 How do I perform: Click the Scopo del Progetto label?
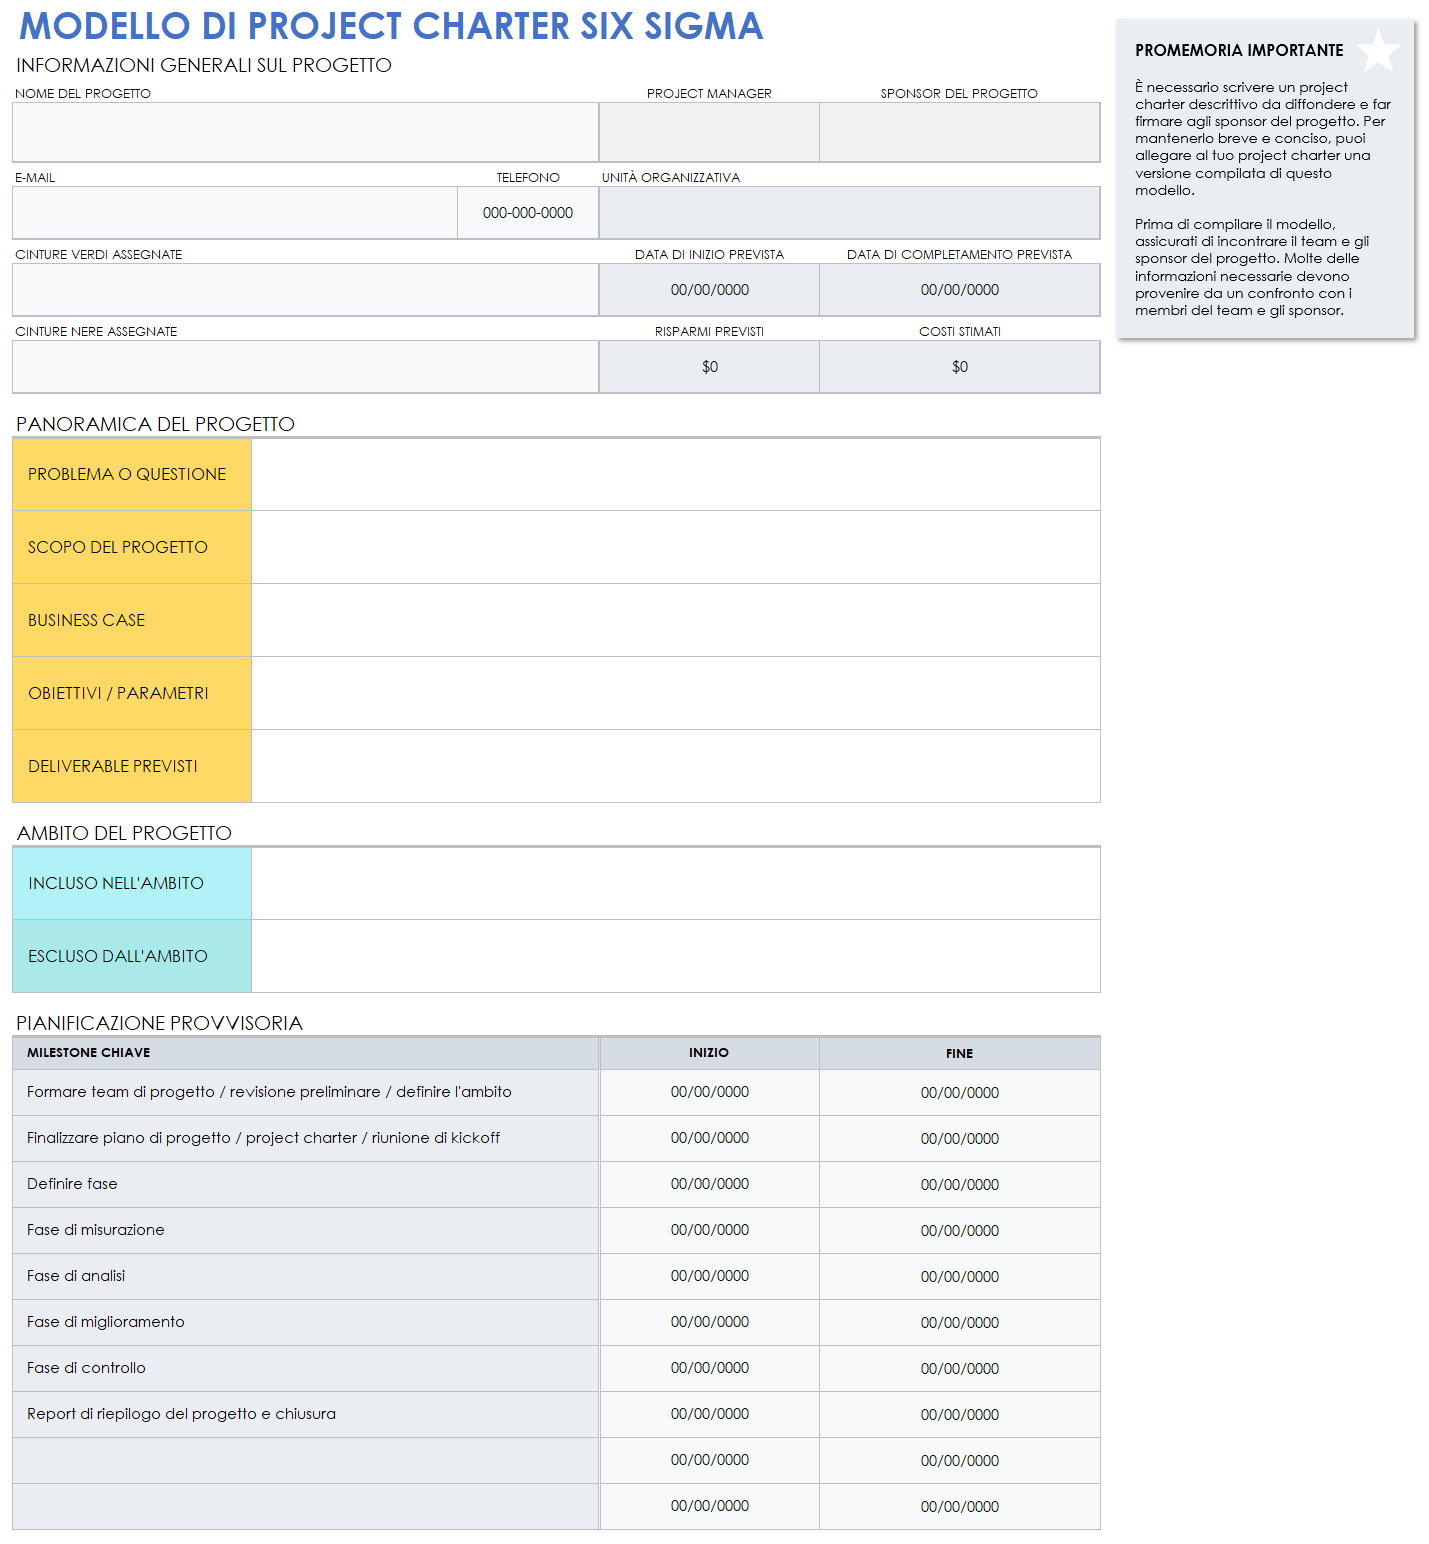point(132,547)
